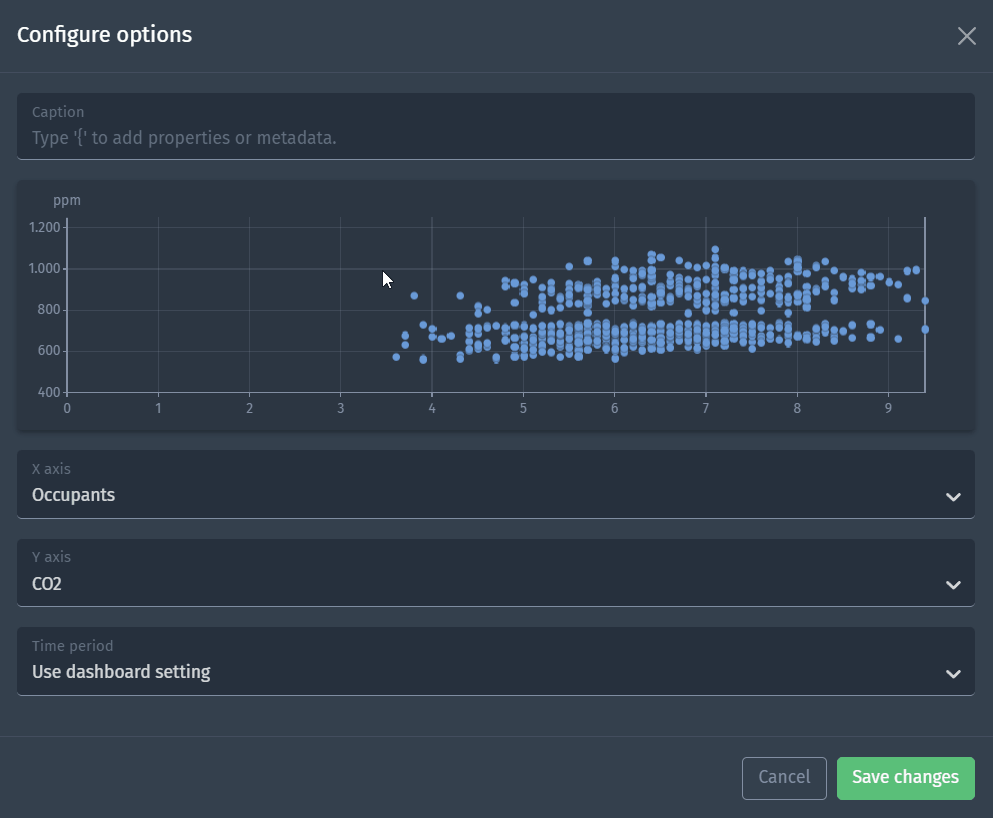Click the isolated data point left of 4
Screen dimensions: 993x818
[414, 296]
